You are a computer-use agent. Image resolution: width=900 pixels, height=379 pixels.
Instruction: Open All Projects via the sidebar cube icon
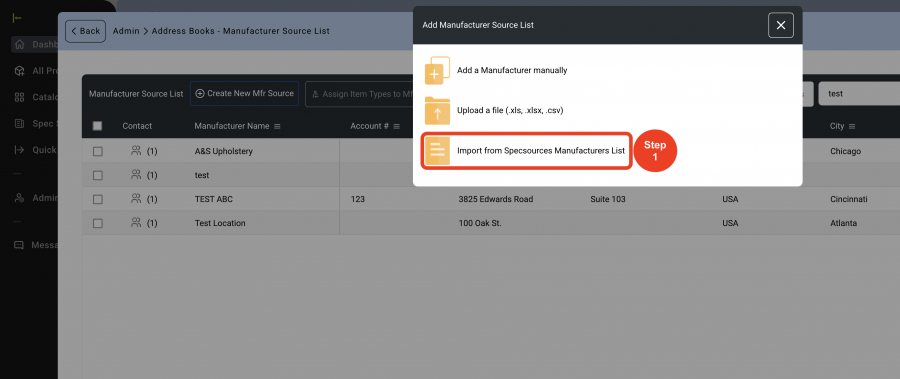pos(20,71)
